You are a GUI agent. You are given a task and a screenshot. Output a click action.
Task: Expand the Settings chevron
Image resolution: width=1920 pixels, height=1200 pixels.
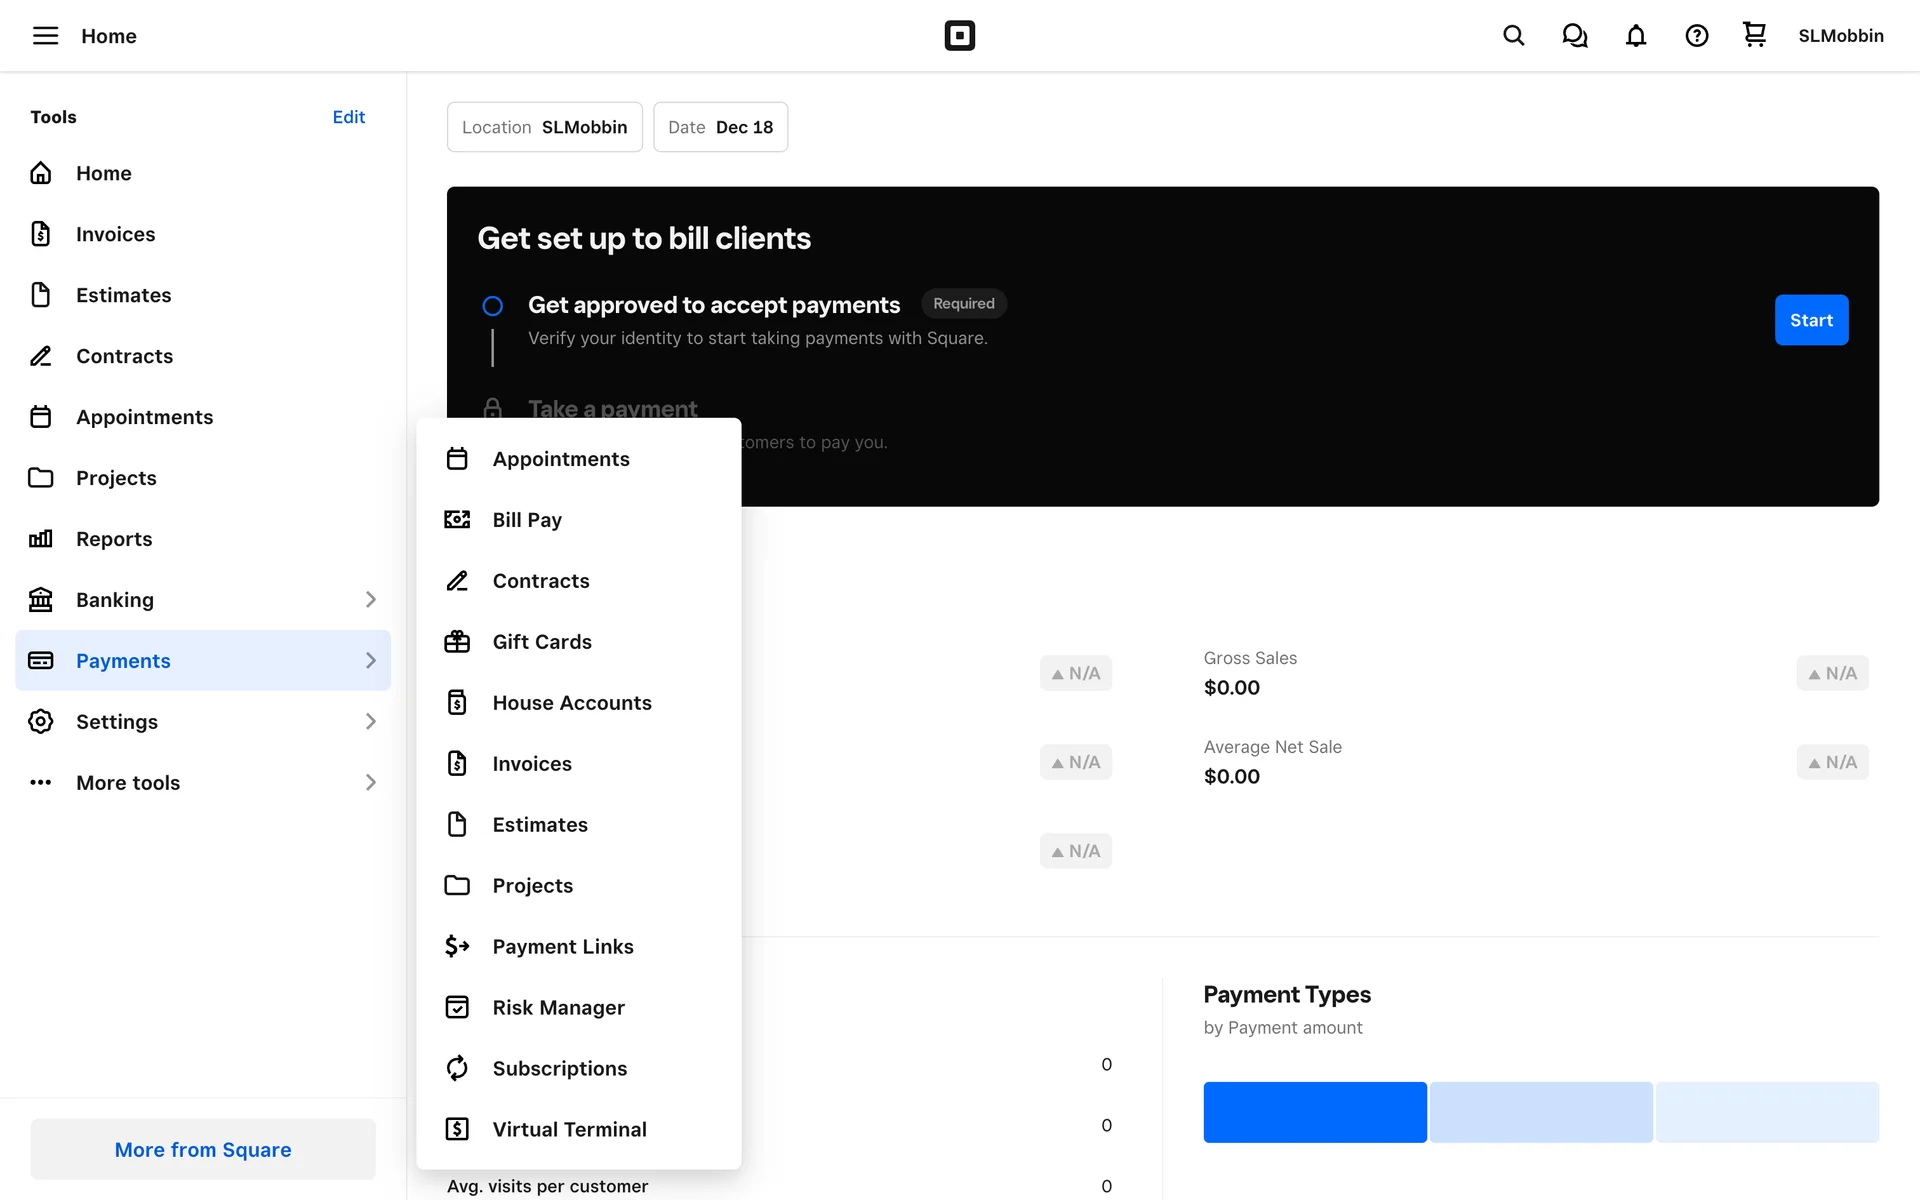tap(370, 722)
